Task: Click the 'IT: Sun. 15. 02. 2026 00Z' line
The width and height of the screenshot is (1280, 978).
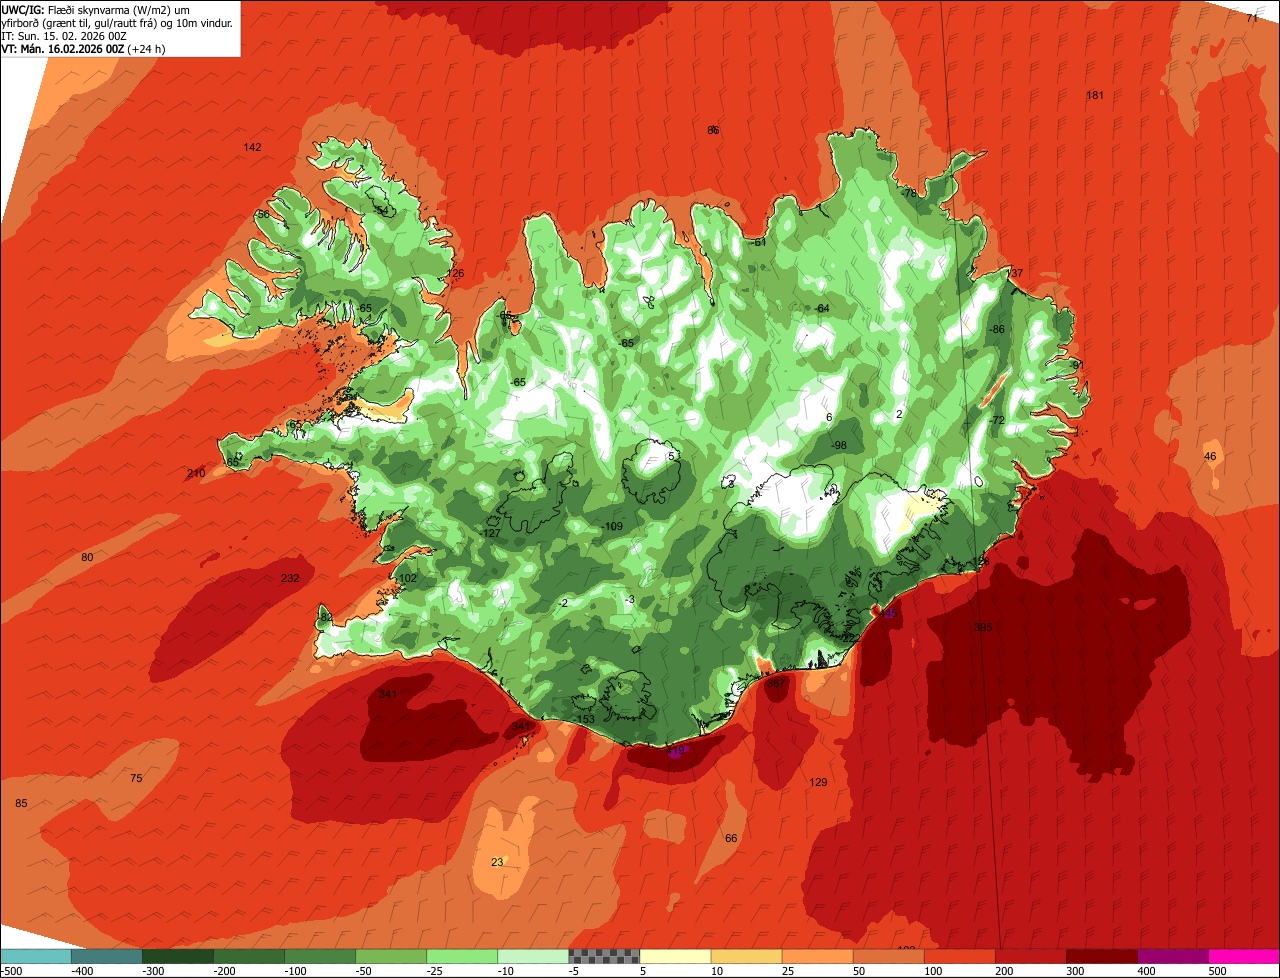Action: [x=62, y=35]
